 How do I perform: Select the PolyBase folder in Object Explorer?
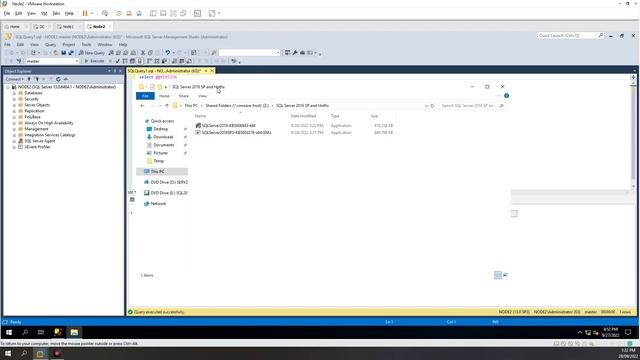tap(32, 117)
